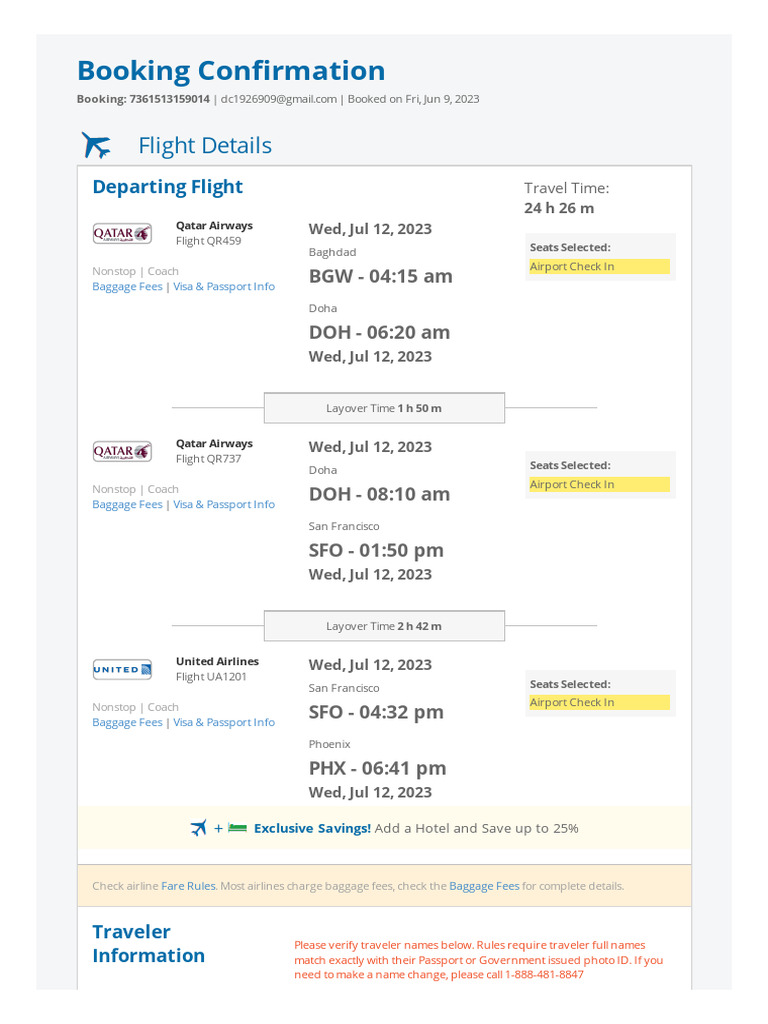
Task: Click the United Airlines logo
Action: (x=122, y=669)
